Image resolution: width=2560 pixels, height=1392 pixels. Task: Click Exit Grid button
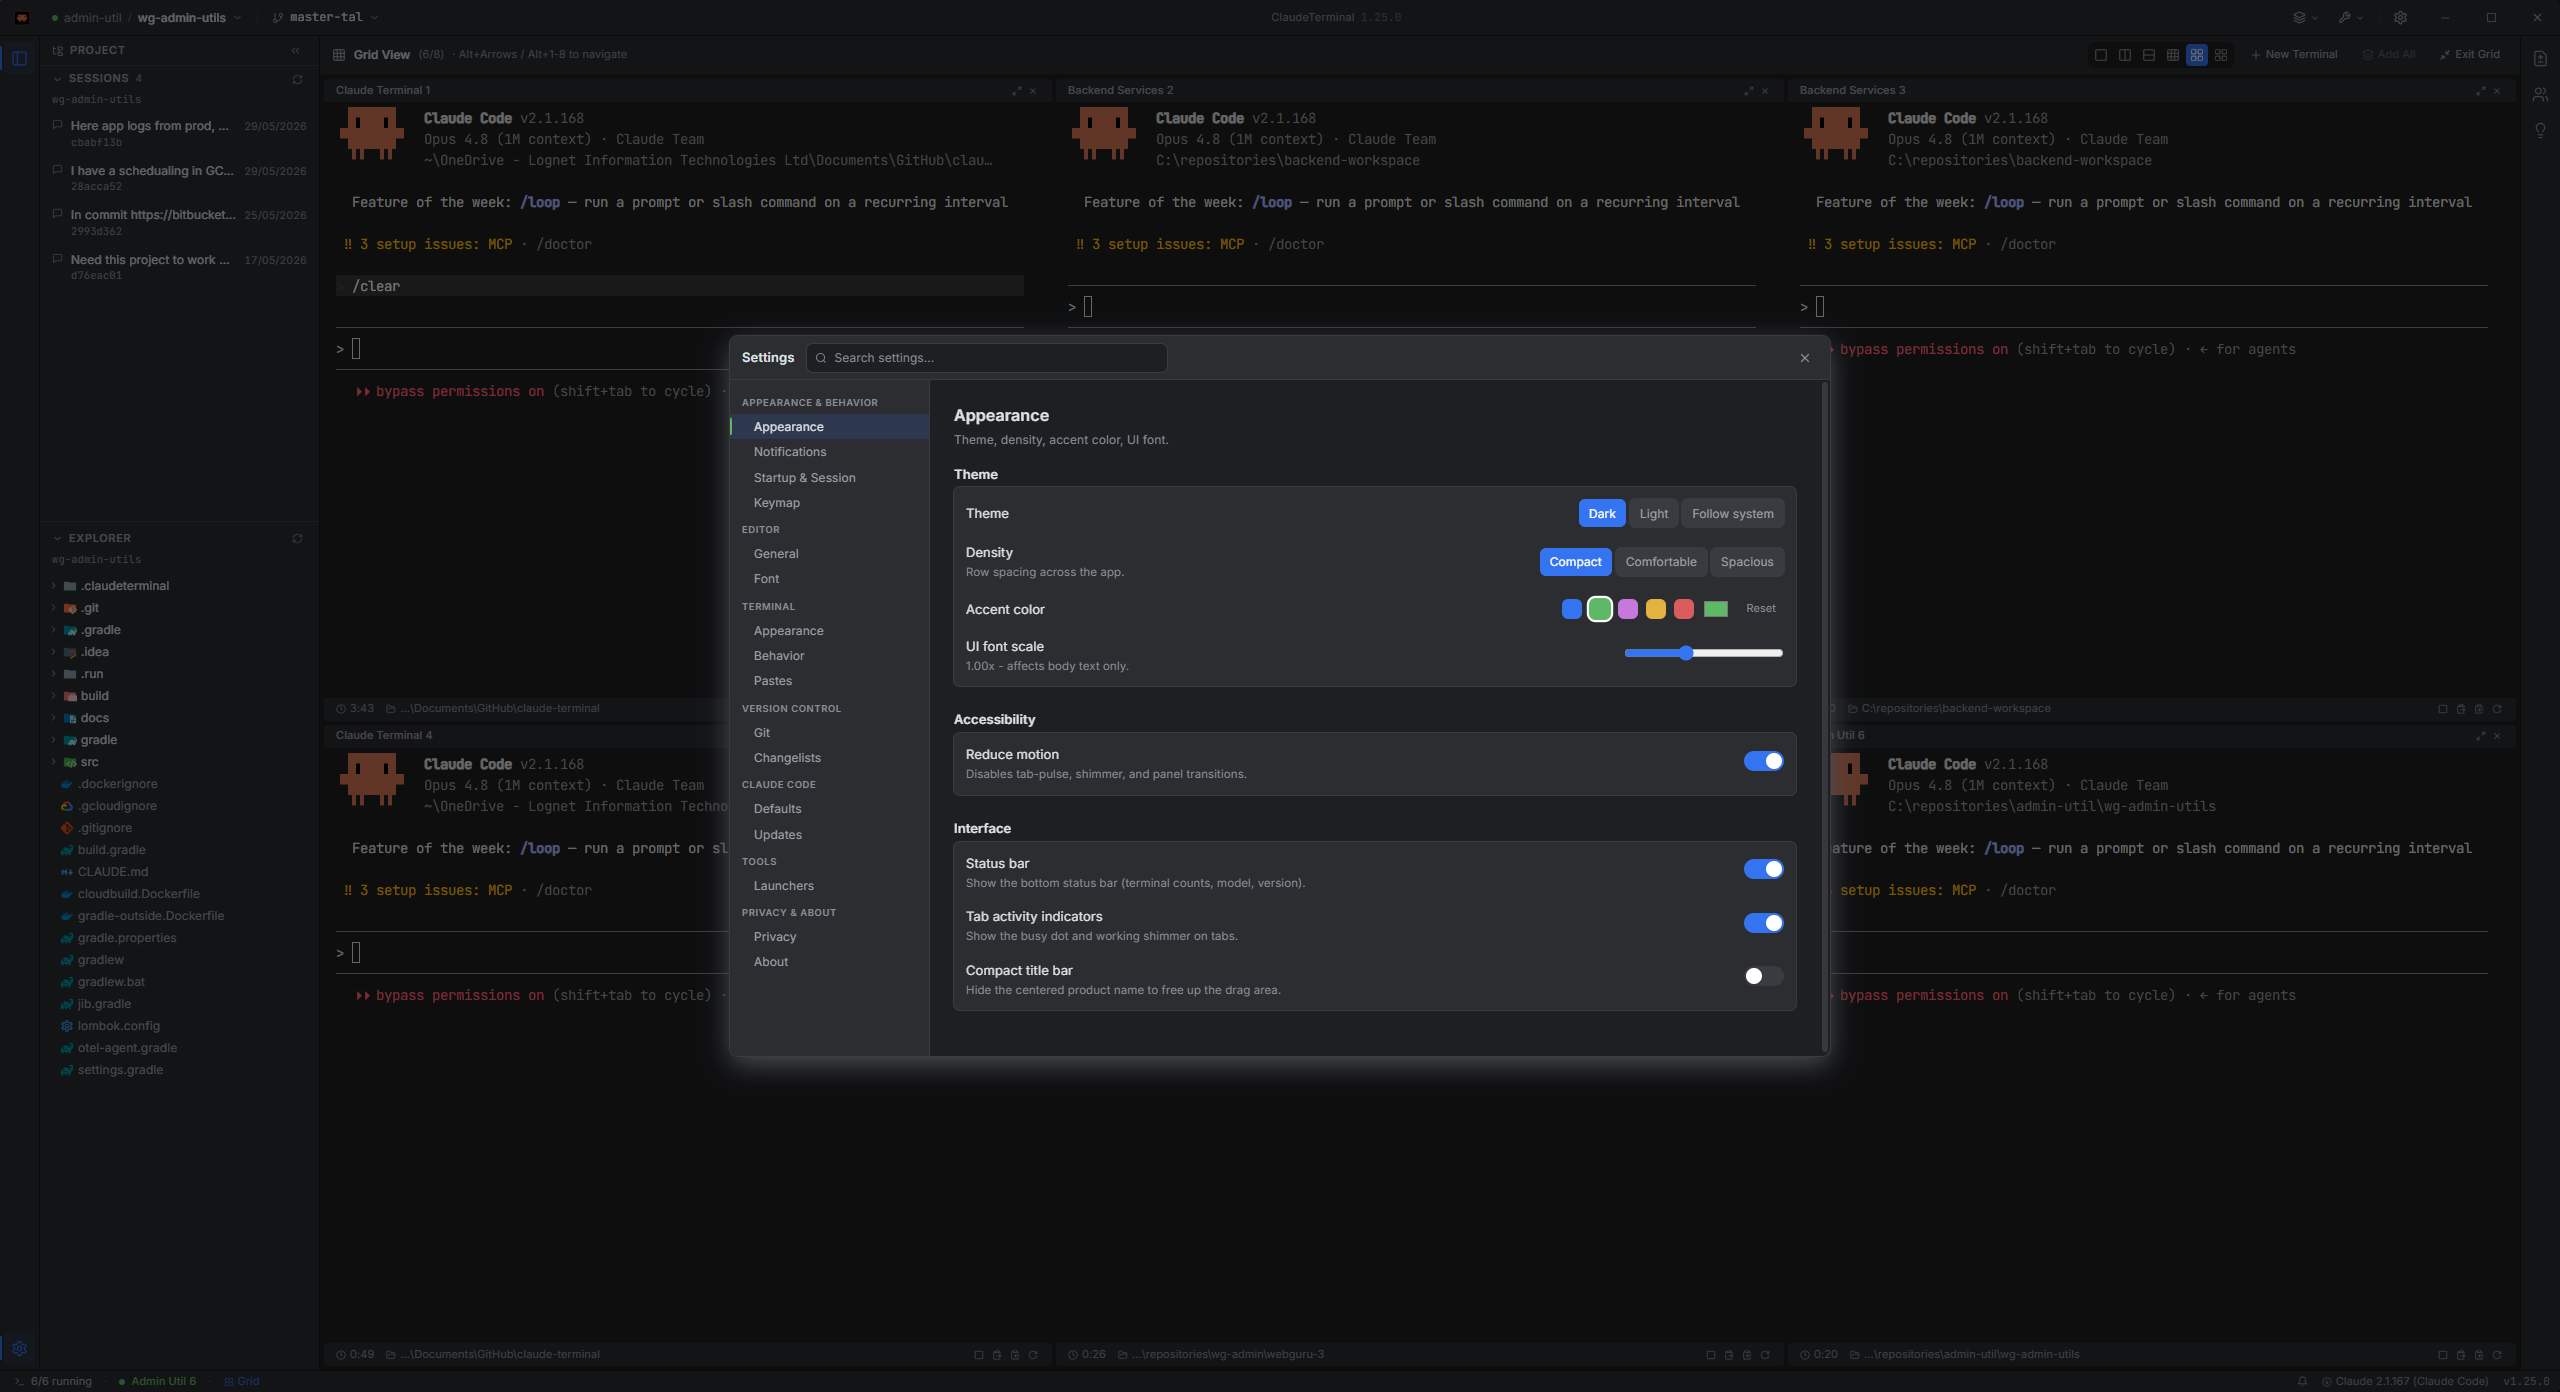[x=2470, y=55]
